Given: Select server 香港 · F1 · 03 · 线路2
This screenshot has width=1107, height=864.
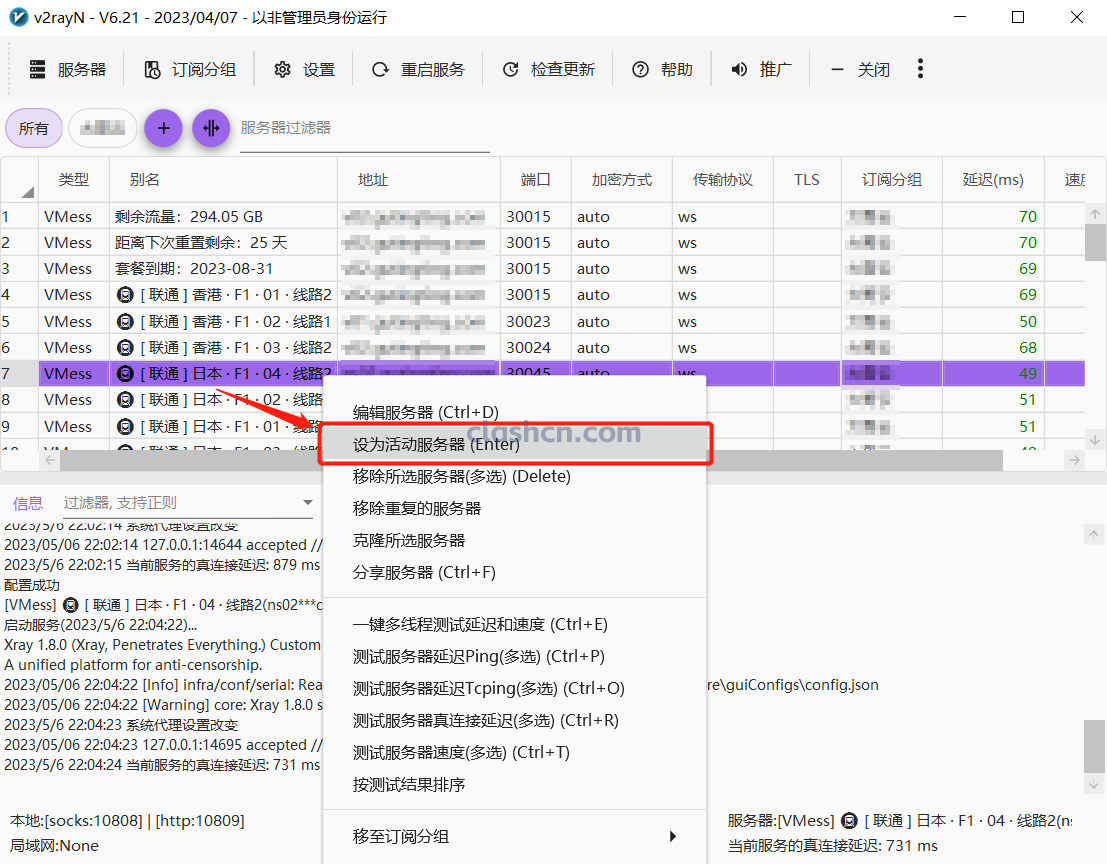Looking at the screenshot, I should tap(542, 348).
